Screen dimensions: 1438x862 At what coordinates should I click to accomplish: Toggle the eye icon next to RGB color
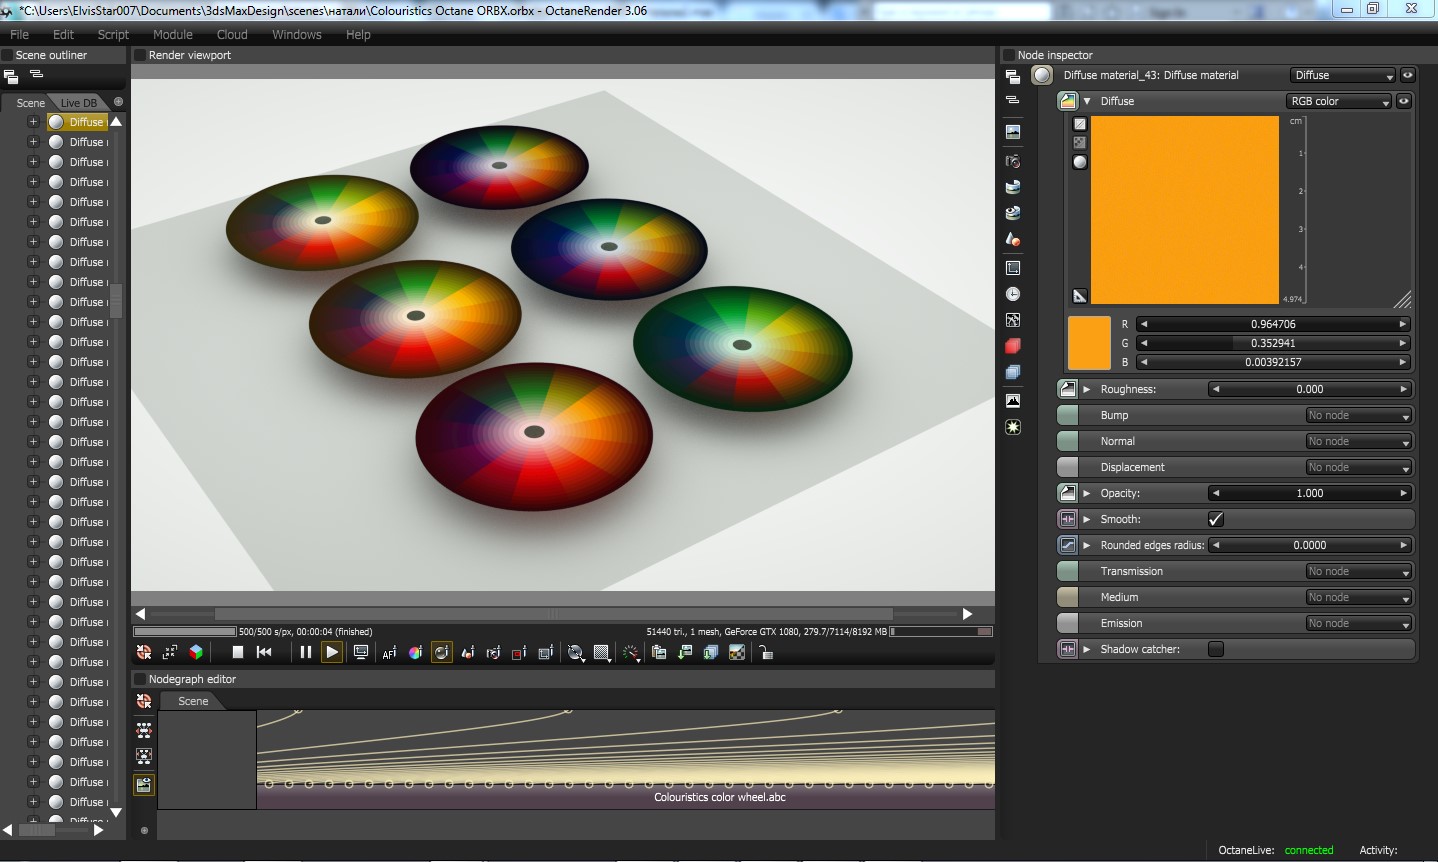[1404, 101]
